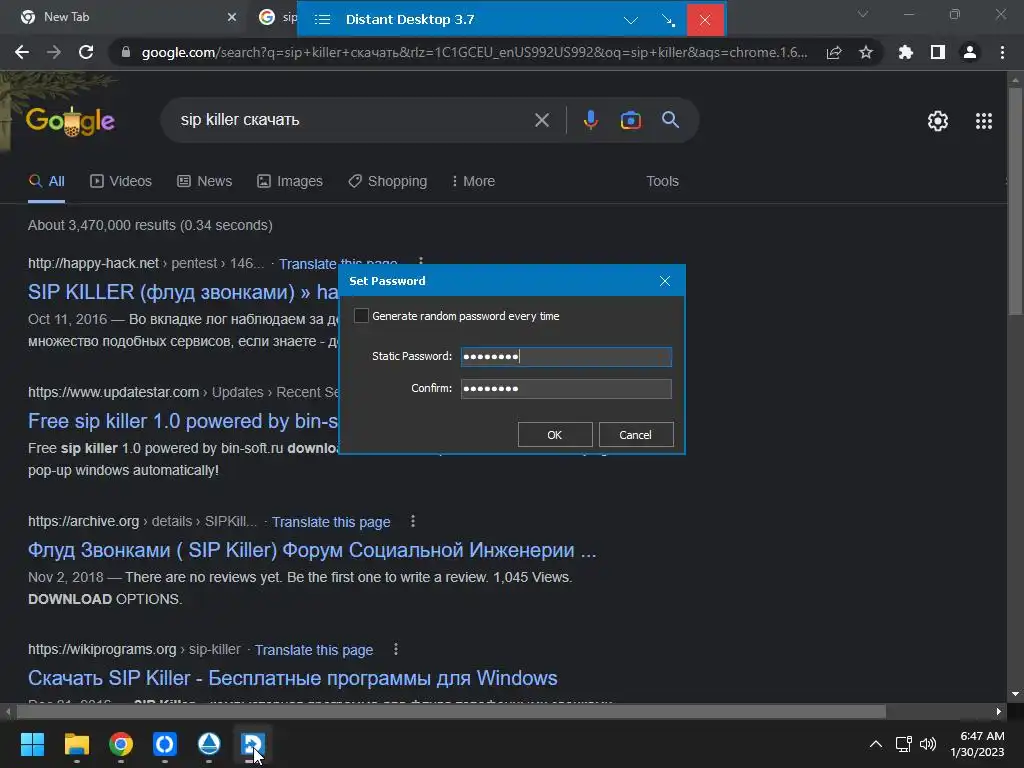The width and height of the screenshot is (1024, 768).
Task: Open the 'SIP KILLER (флуд звонками)' result
Action: point(183,292)
